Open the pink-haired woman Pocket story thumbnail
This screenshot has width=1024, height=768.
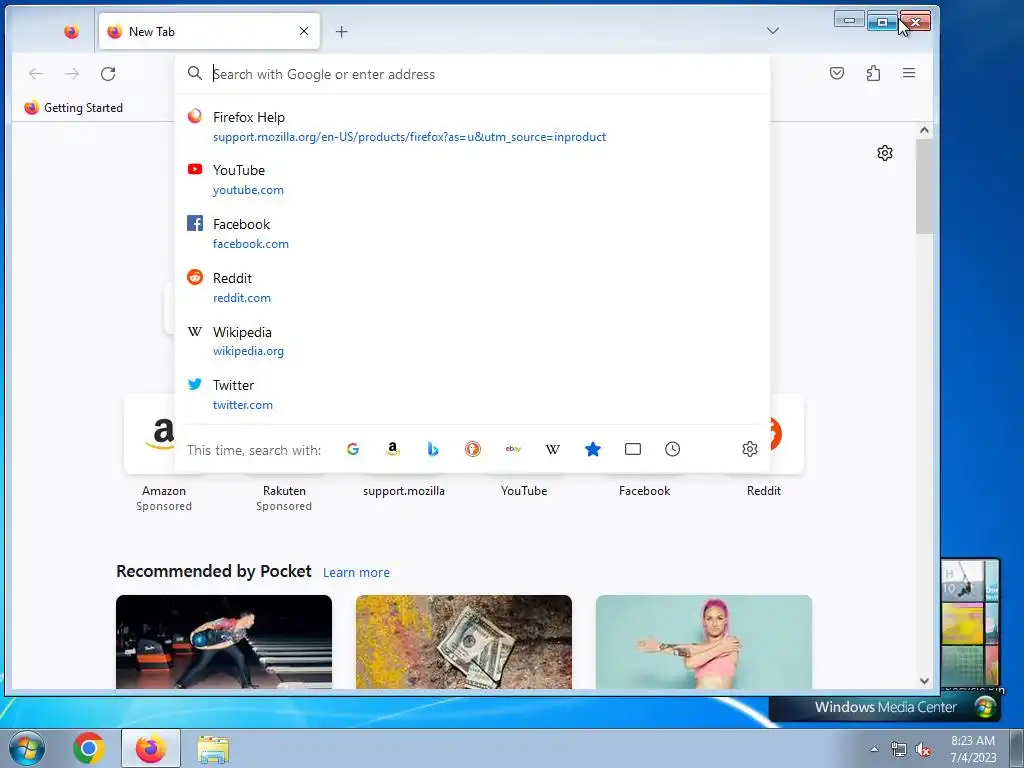704,642
